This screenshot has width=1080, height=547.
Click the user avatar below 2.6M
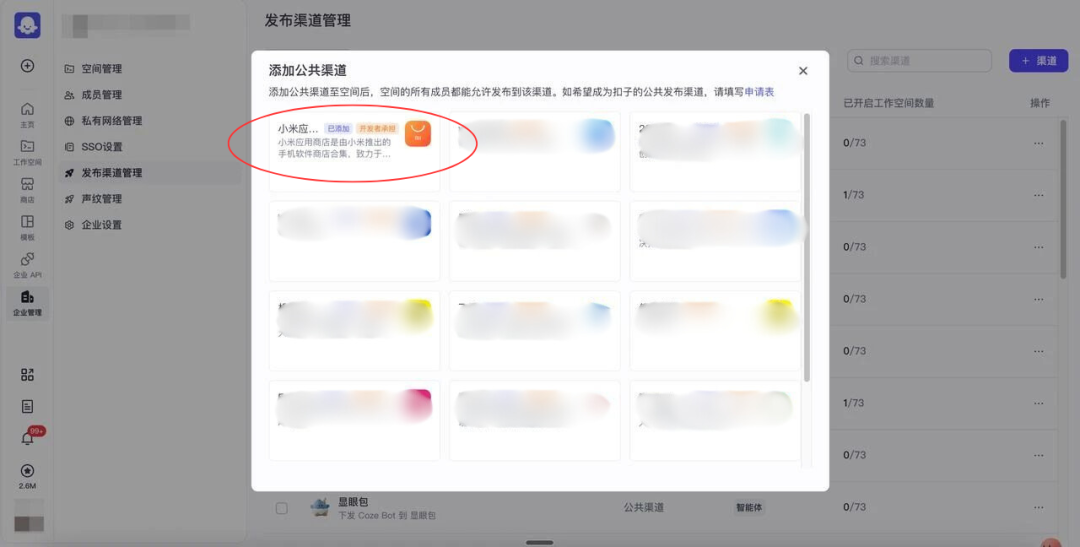[x=28, y=515]
